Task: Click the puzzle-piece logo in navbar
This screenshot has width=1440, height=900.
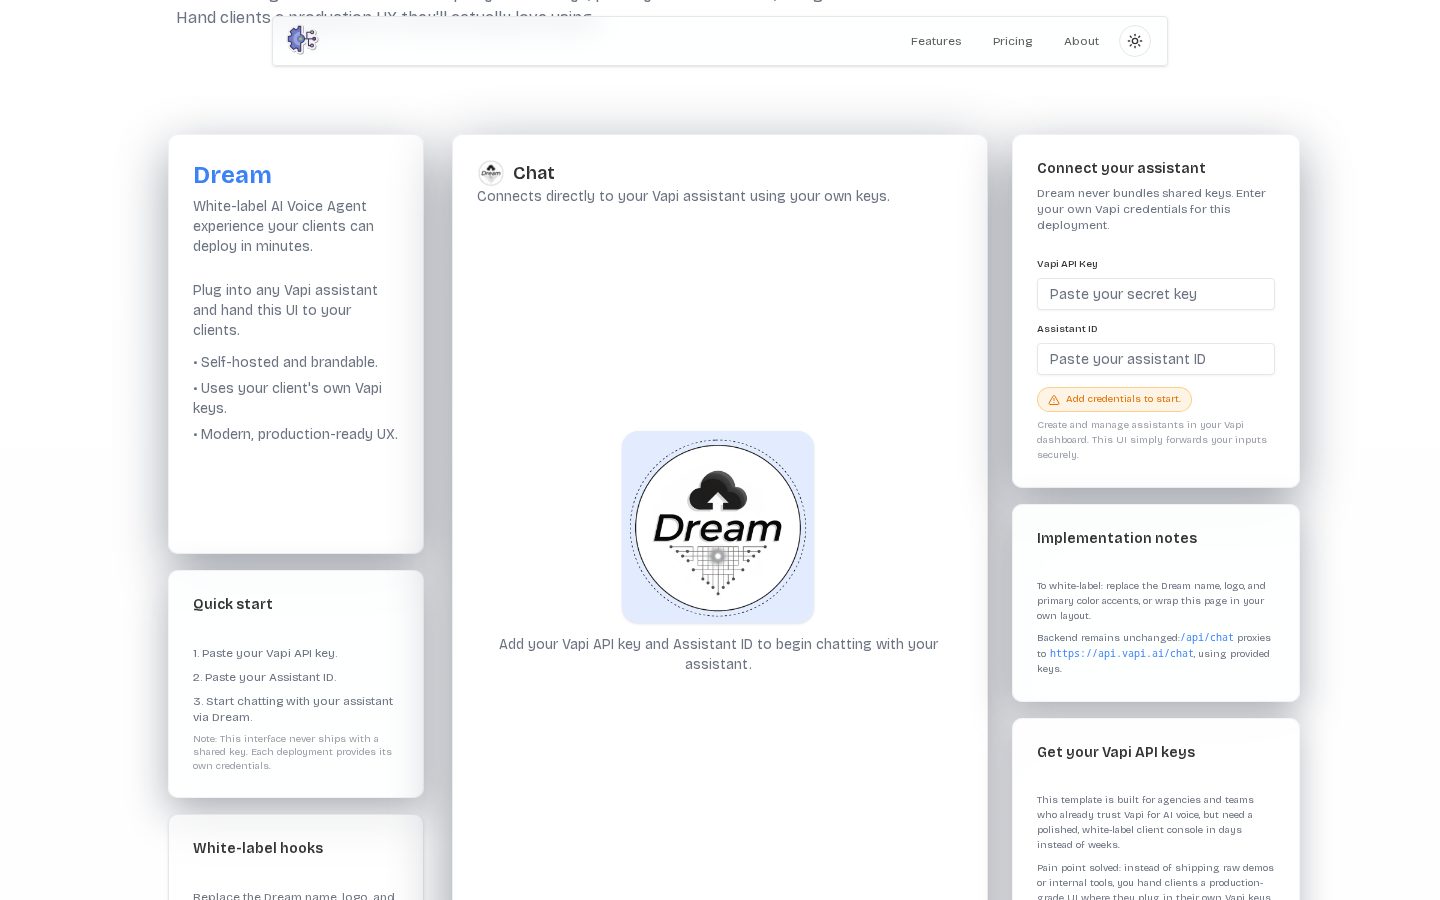Action: tap(302, 40)
